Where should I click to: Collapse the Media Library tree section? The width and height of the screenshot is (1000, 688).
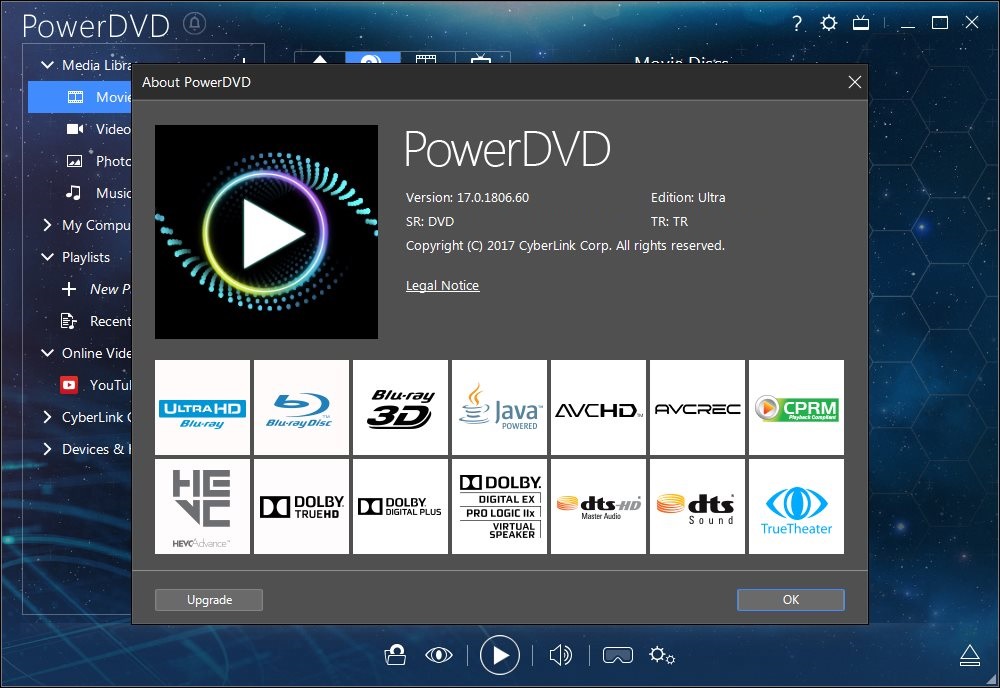pyautogui.click(x=47, y=65)
